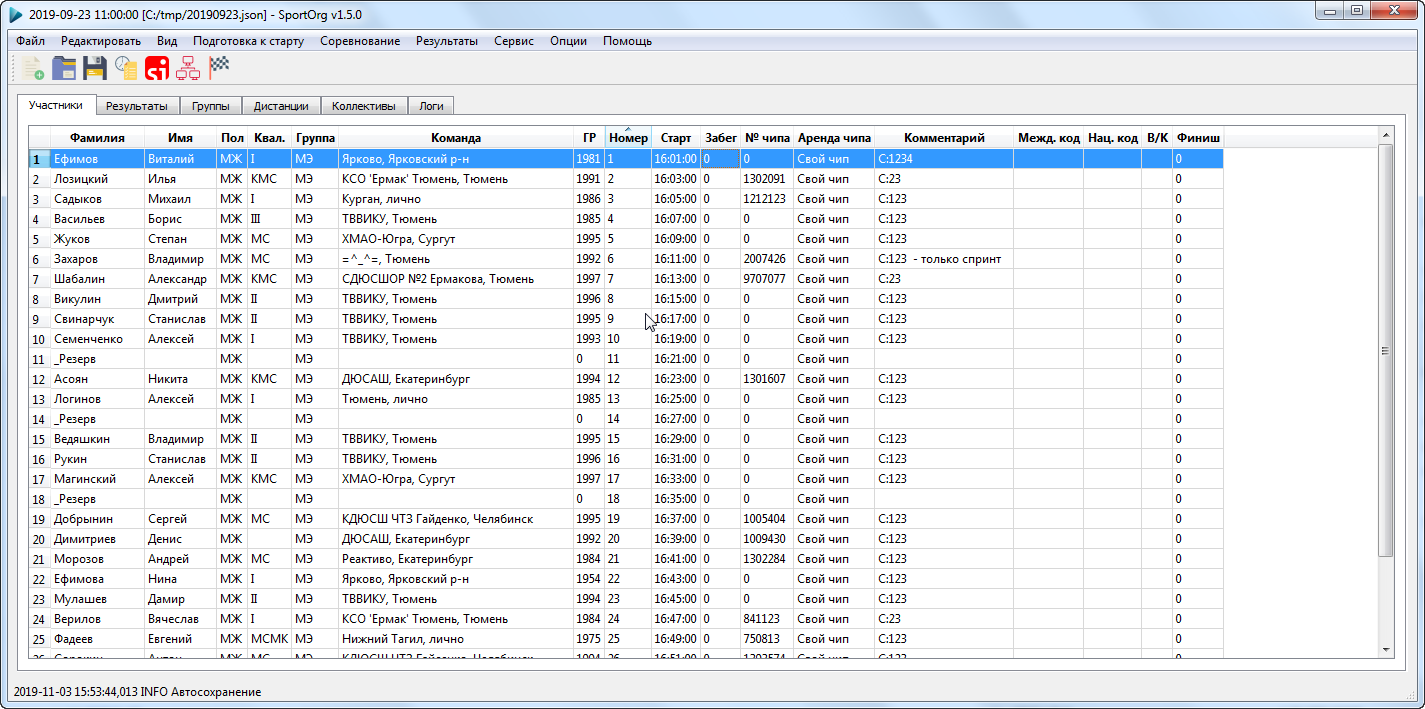Sort by the Фамилия column header
1425x709 pixels.
point(97,138)
